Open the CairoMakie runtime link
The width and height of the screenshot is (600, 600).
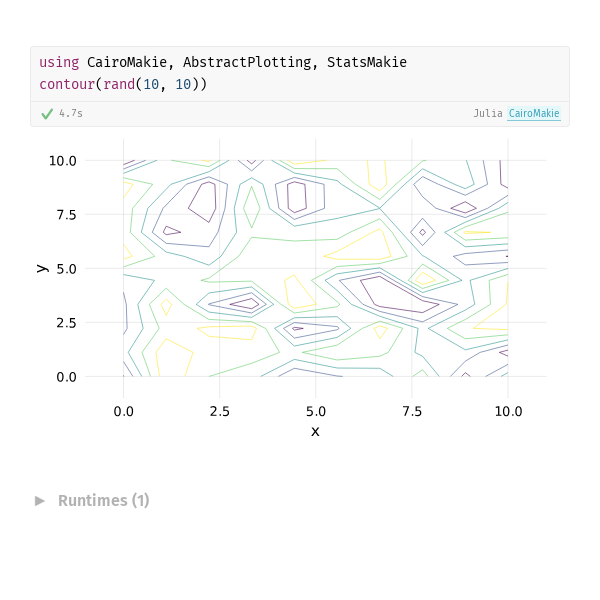point(534,113)
